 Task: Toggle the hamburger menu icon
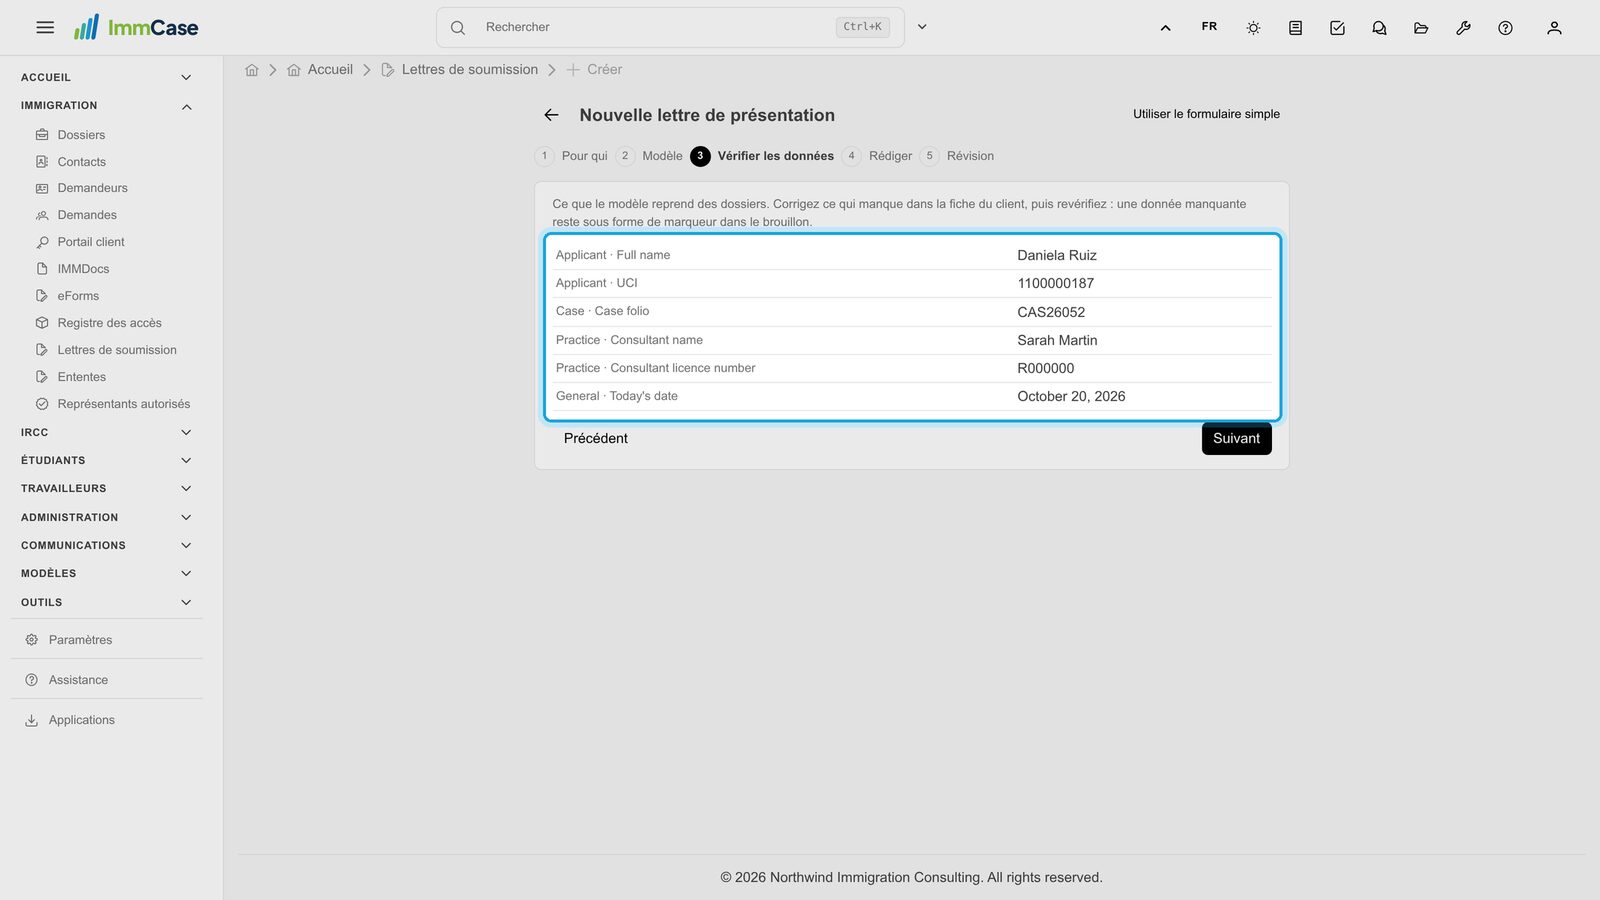pyautogui.click(x=45, y=27)
